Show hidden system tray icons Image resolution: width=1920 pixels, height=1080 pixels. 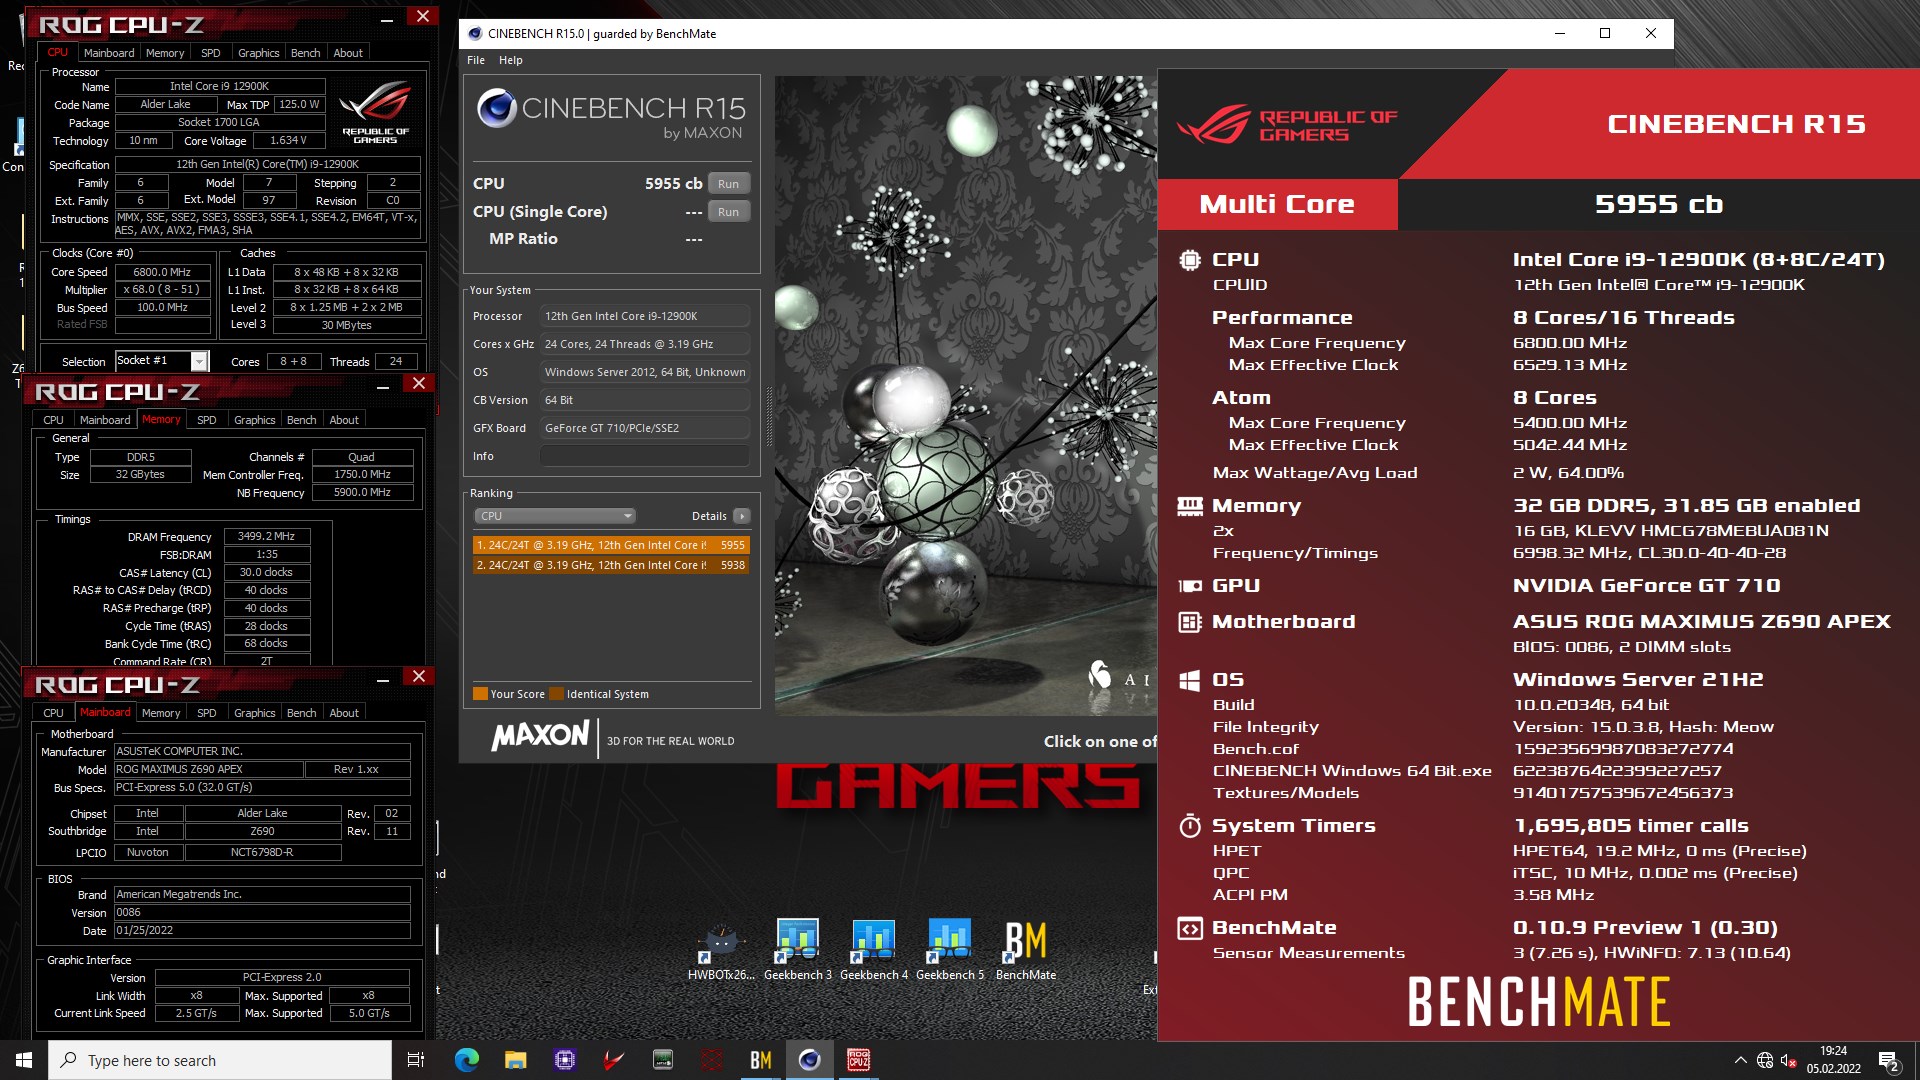(x=1740, y=1060)
